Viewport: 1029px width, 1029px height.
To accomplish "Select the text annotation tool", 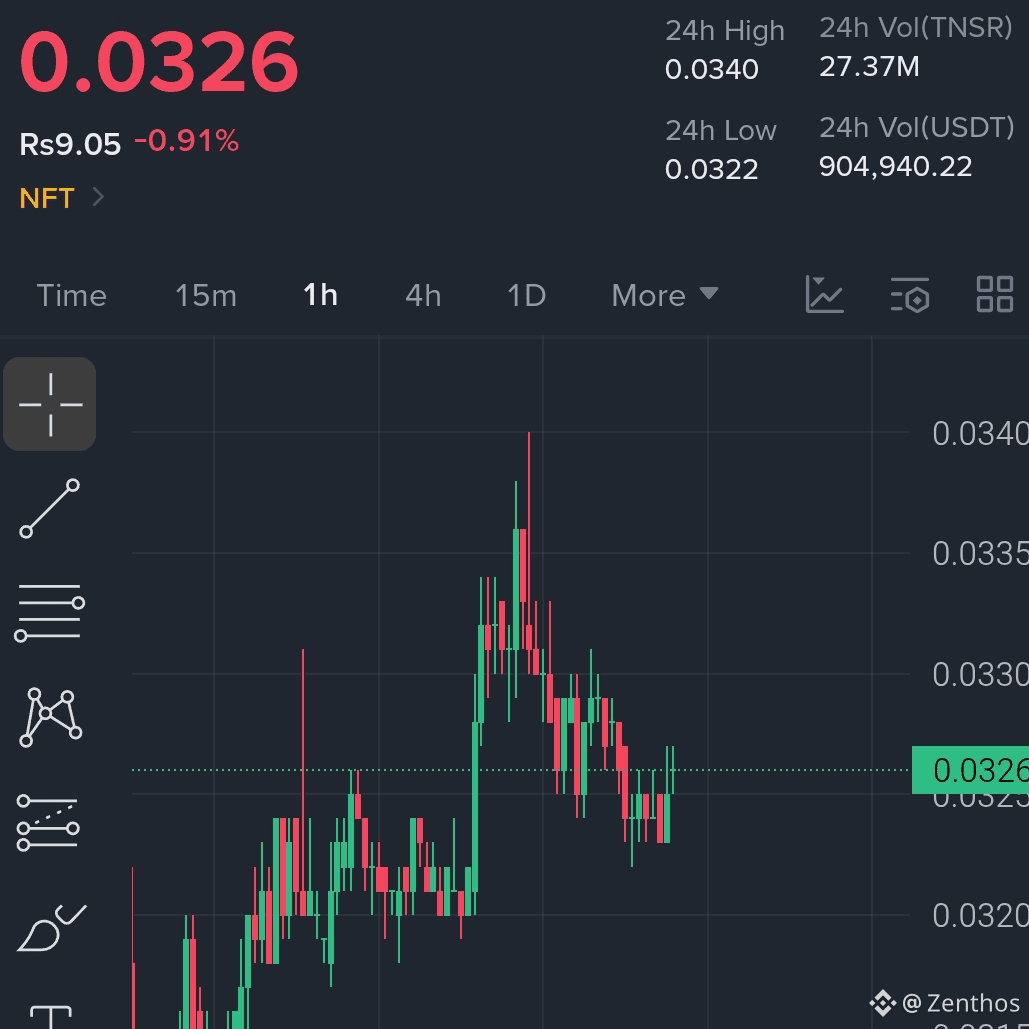I will click(x=51, y=1017).
